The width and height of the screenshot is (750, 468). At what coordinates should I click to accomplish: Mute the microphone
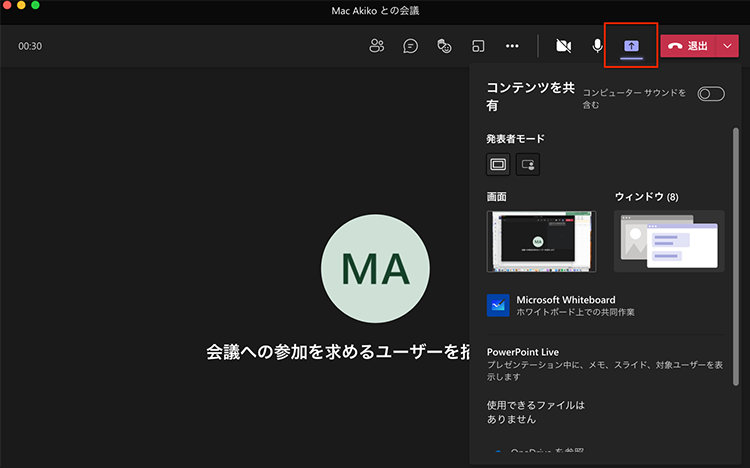pos(597,46)
